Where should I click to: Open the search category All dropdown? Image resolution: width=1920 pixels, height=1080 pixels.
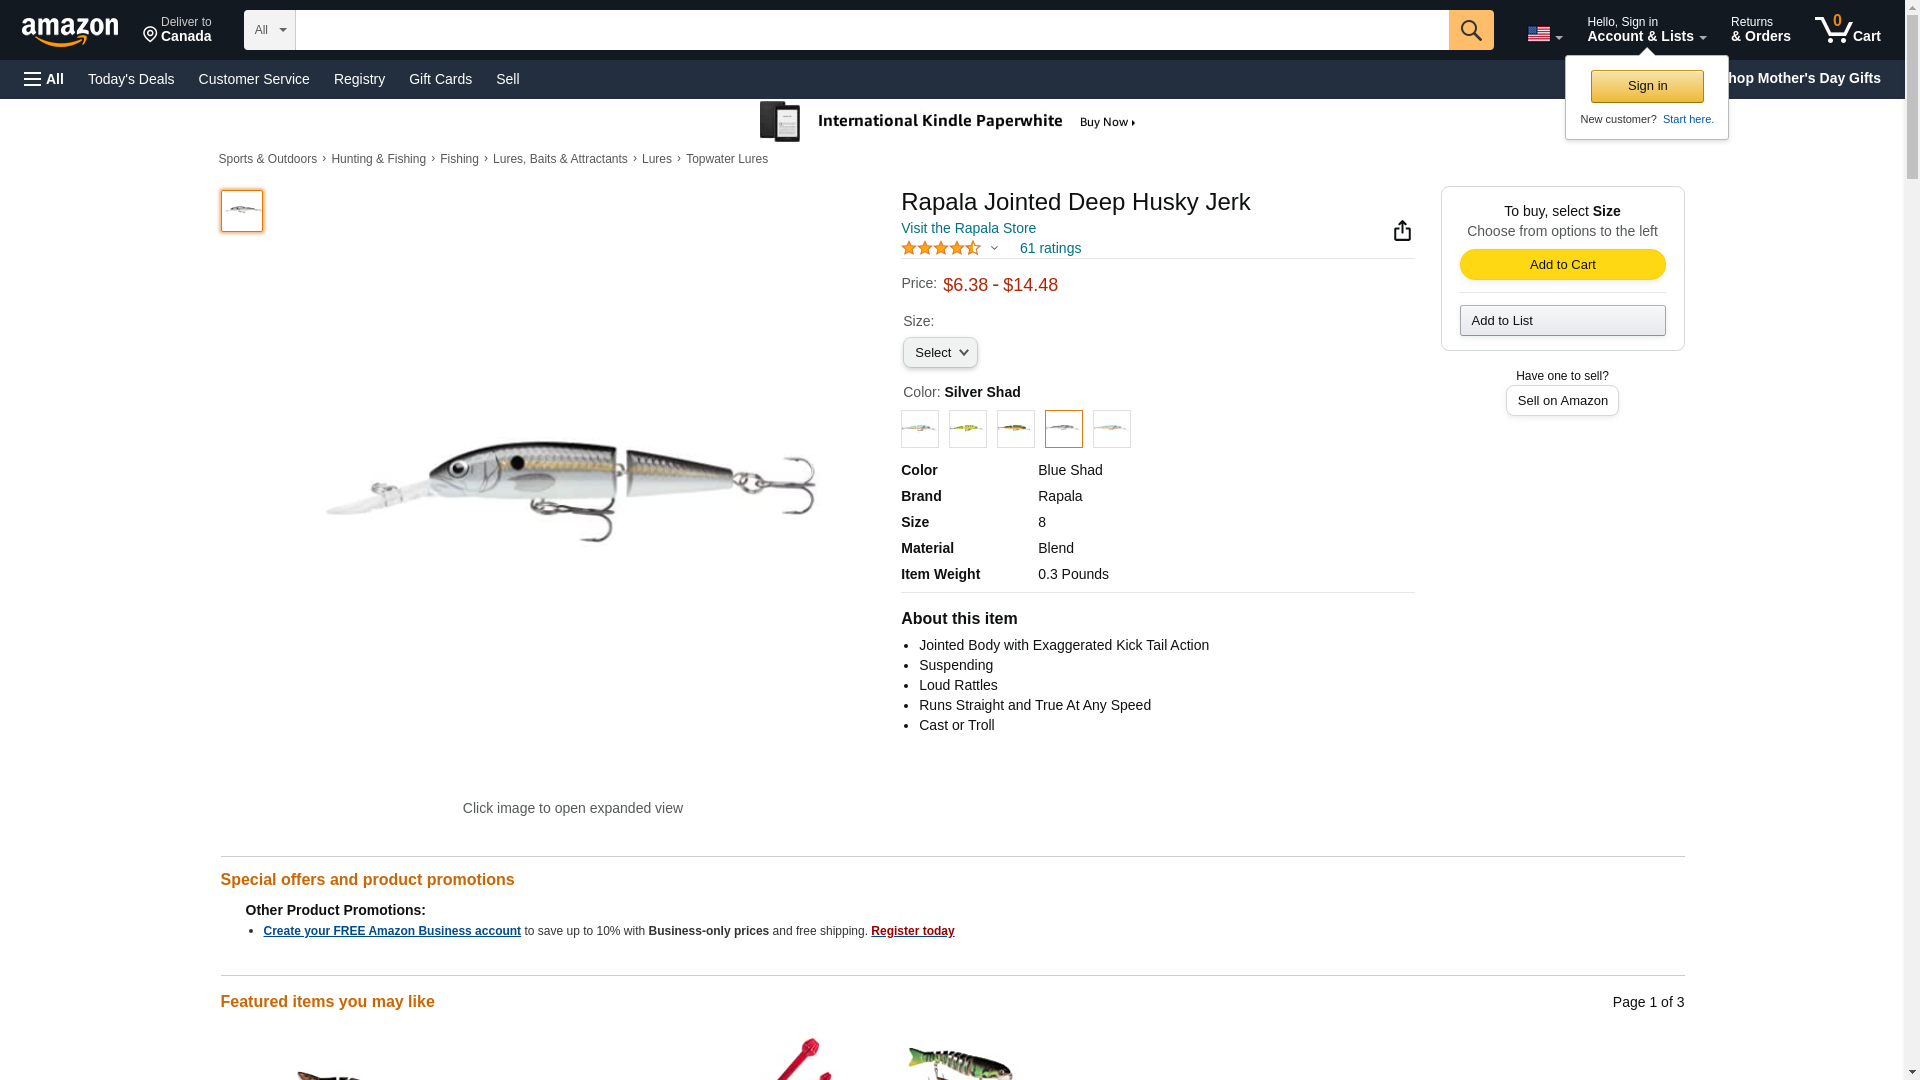tap(269, 30)
